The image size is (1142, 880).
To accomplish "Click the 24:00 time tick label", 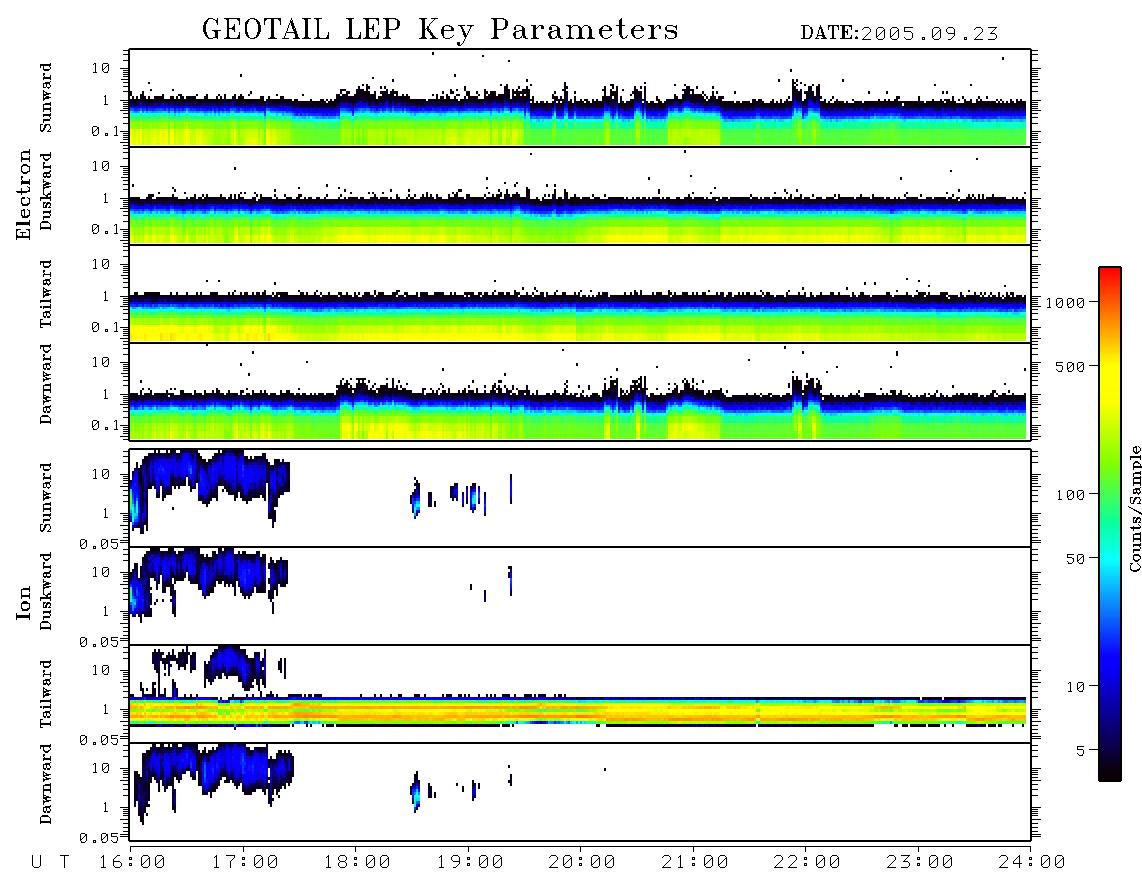I will tap(1032, 863).
